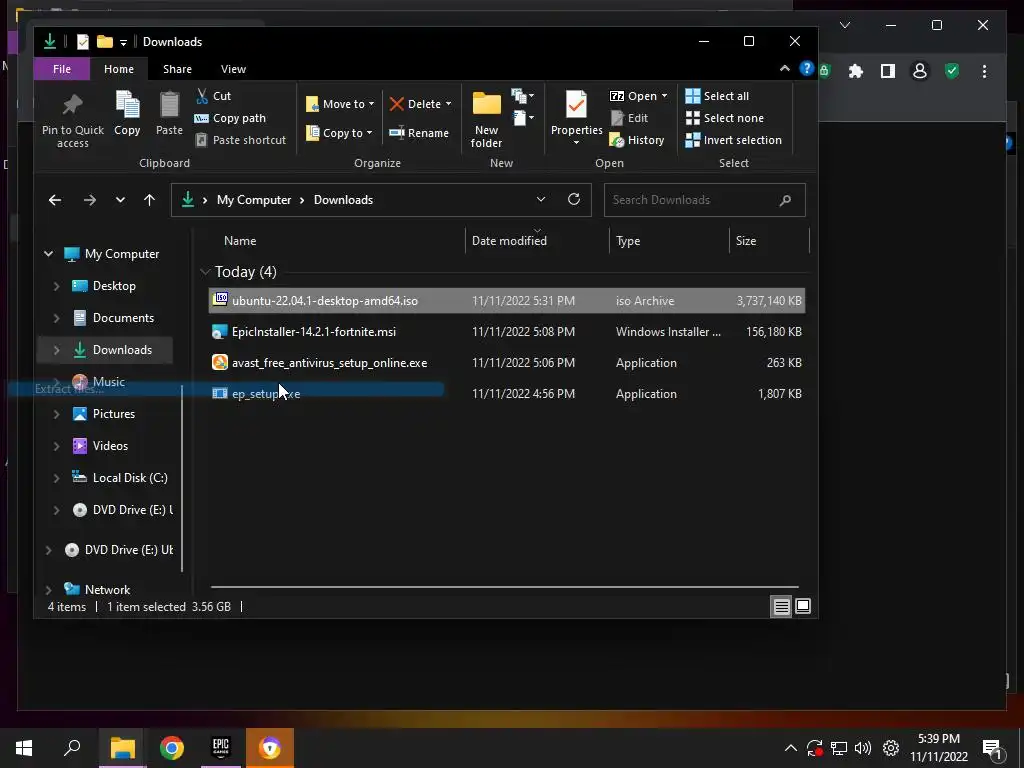Open Delete dropdown arrow
Viewport: 1024px width, 768px height.
click(x=449, y=104)
